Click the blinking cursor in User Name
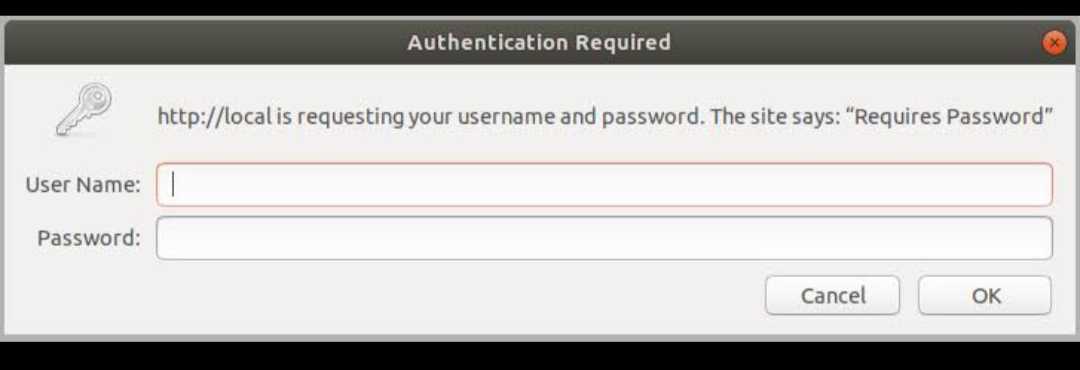 [x=173, y=185]
